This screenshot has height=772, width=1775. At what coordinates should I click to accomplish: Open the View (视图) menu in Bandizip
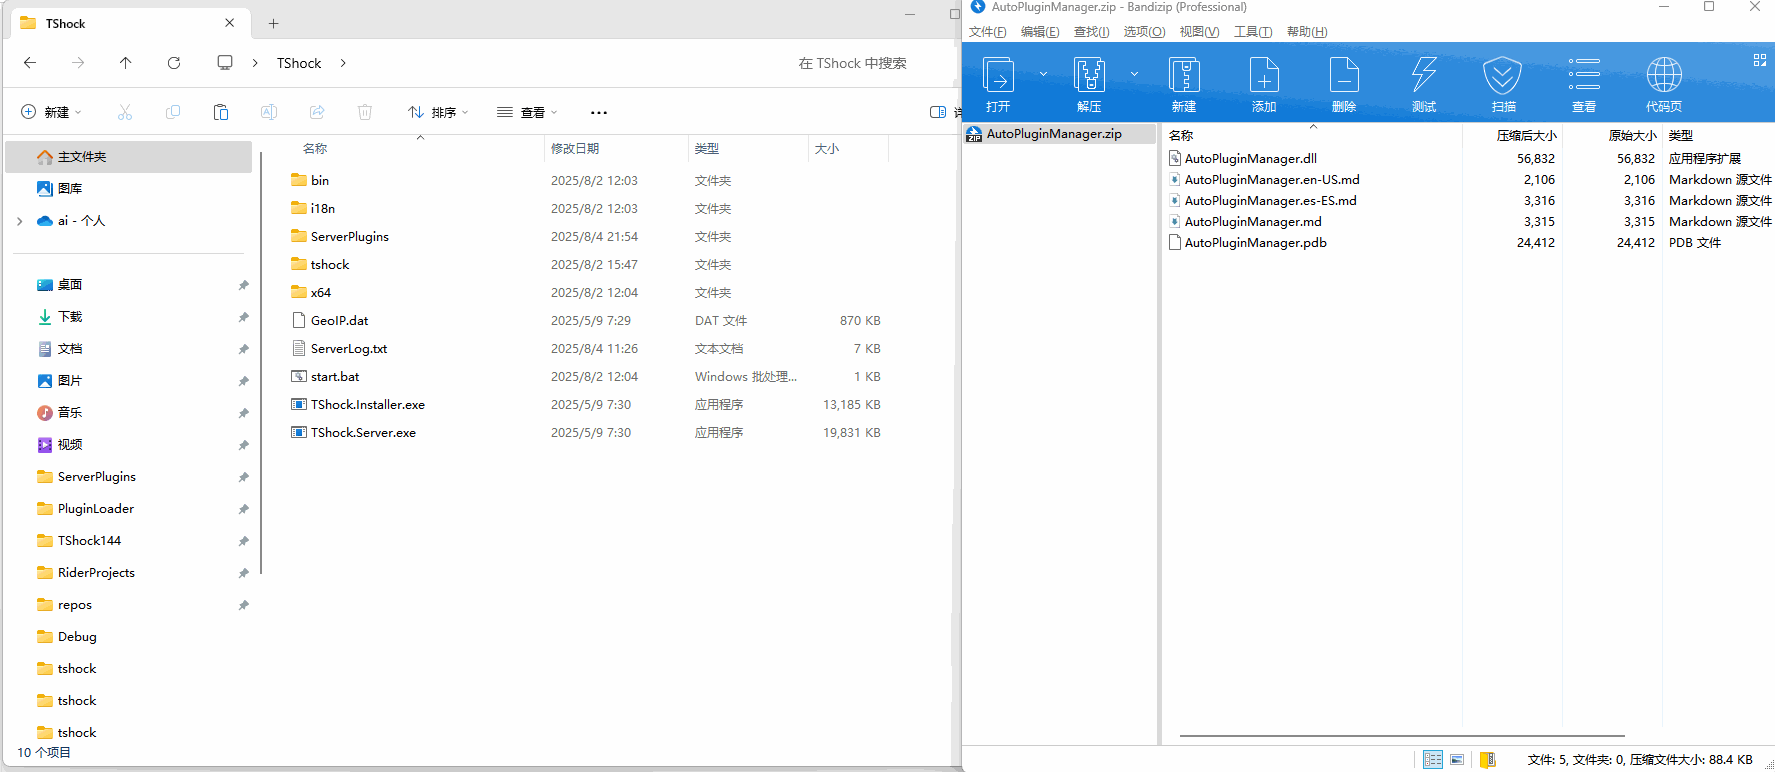[1199, 32]
